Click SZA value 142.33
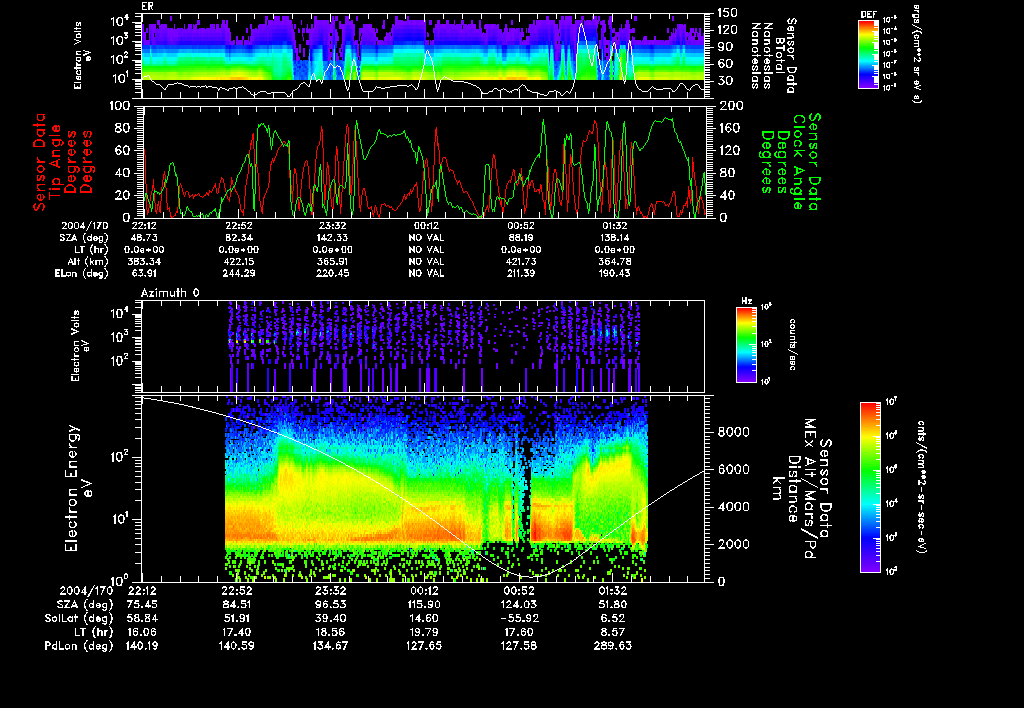Screen dimensions: 1024x708 coord(330,238)
